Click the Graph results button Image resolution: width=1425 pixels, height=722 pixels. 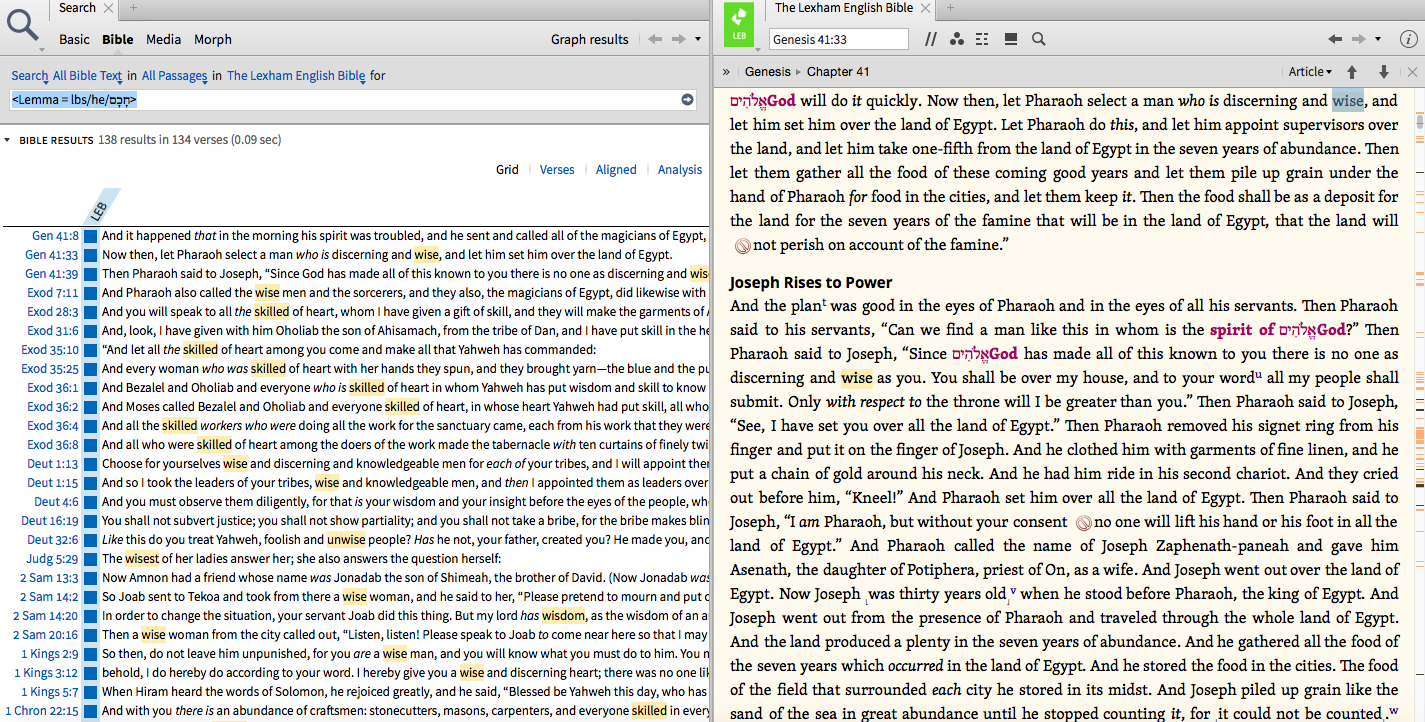(x=590, y=40)
